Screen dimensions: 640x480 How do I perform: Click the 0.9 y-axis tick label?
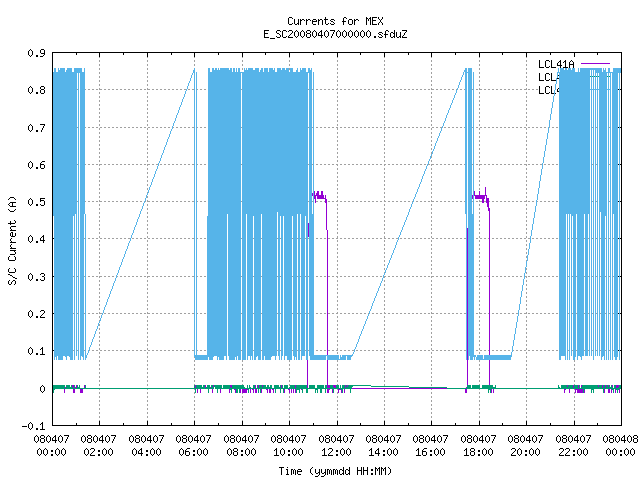click(36, 53)
